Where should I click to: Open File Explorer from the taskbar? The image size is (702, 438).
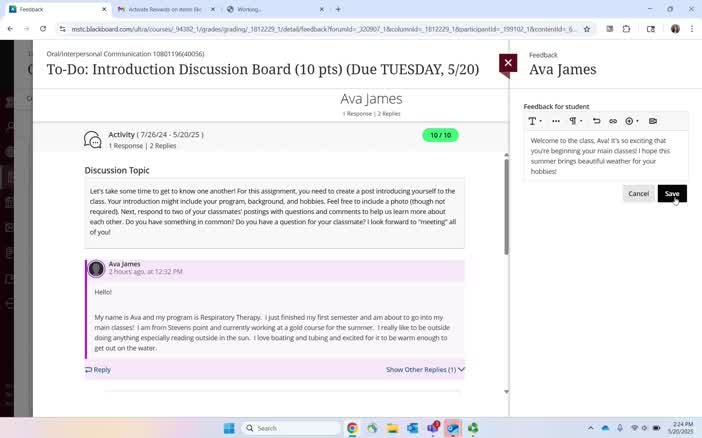(392, 428)
